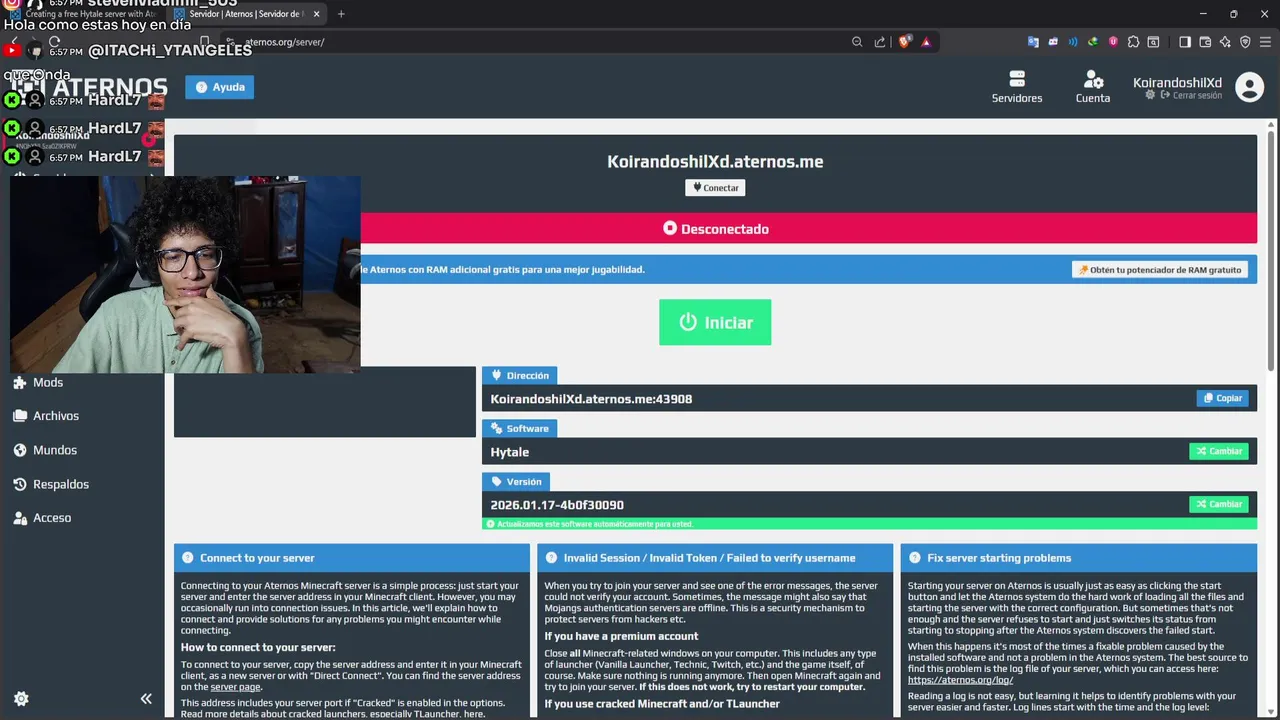Copy the server address with Copiar

click(1222, 398)
